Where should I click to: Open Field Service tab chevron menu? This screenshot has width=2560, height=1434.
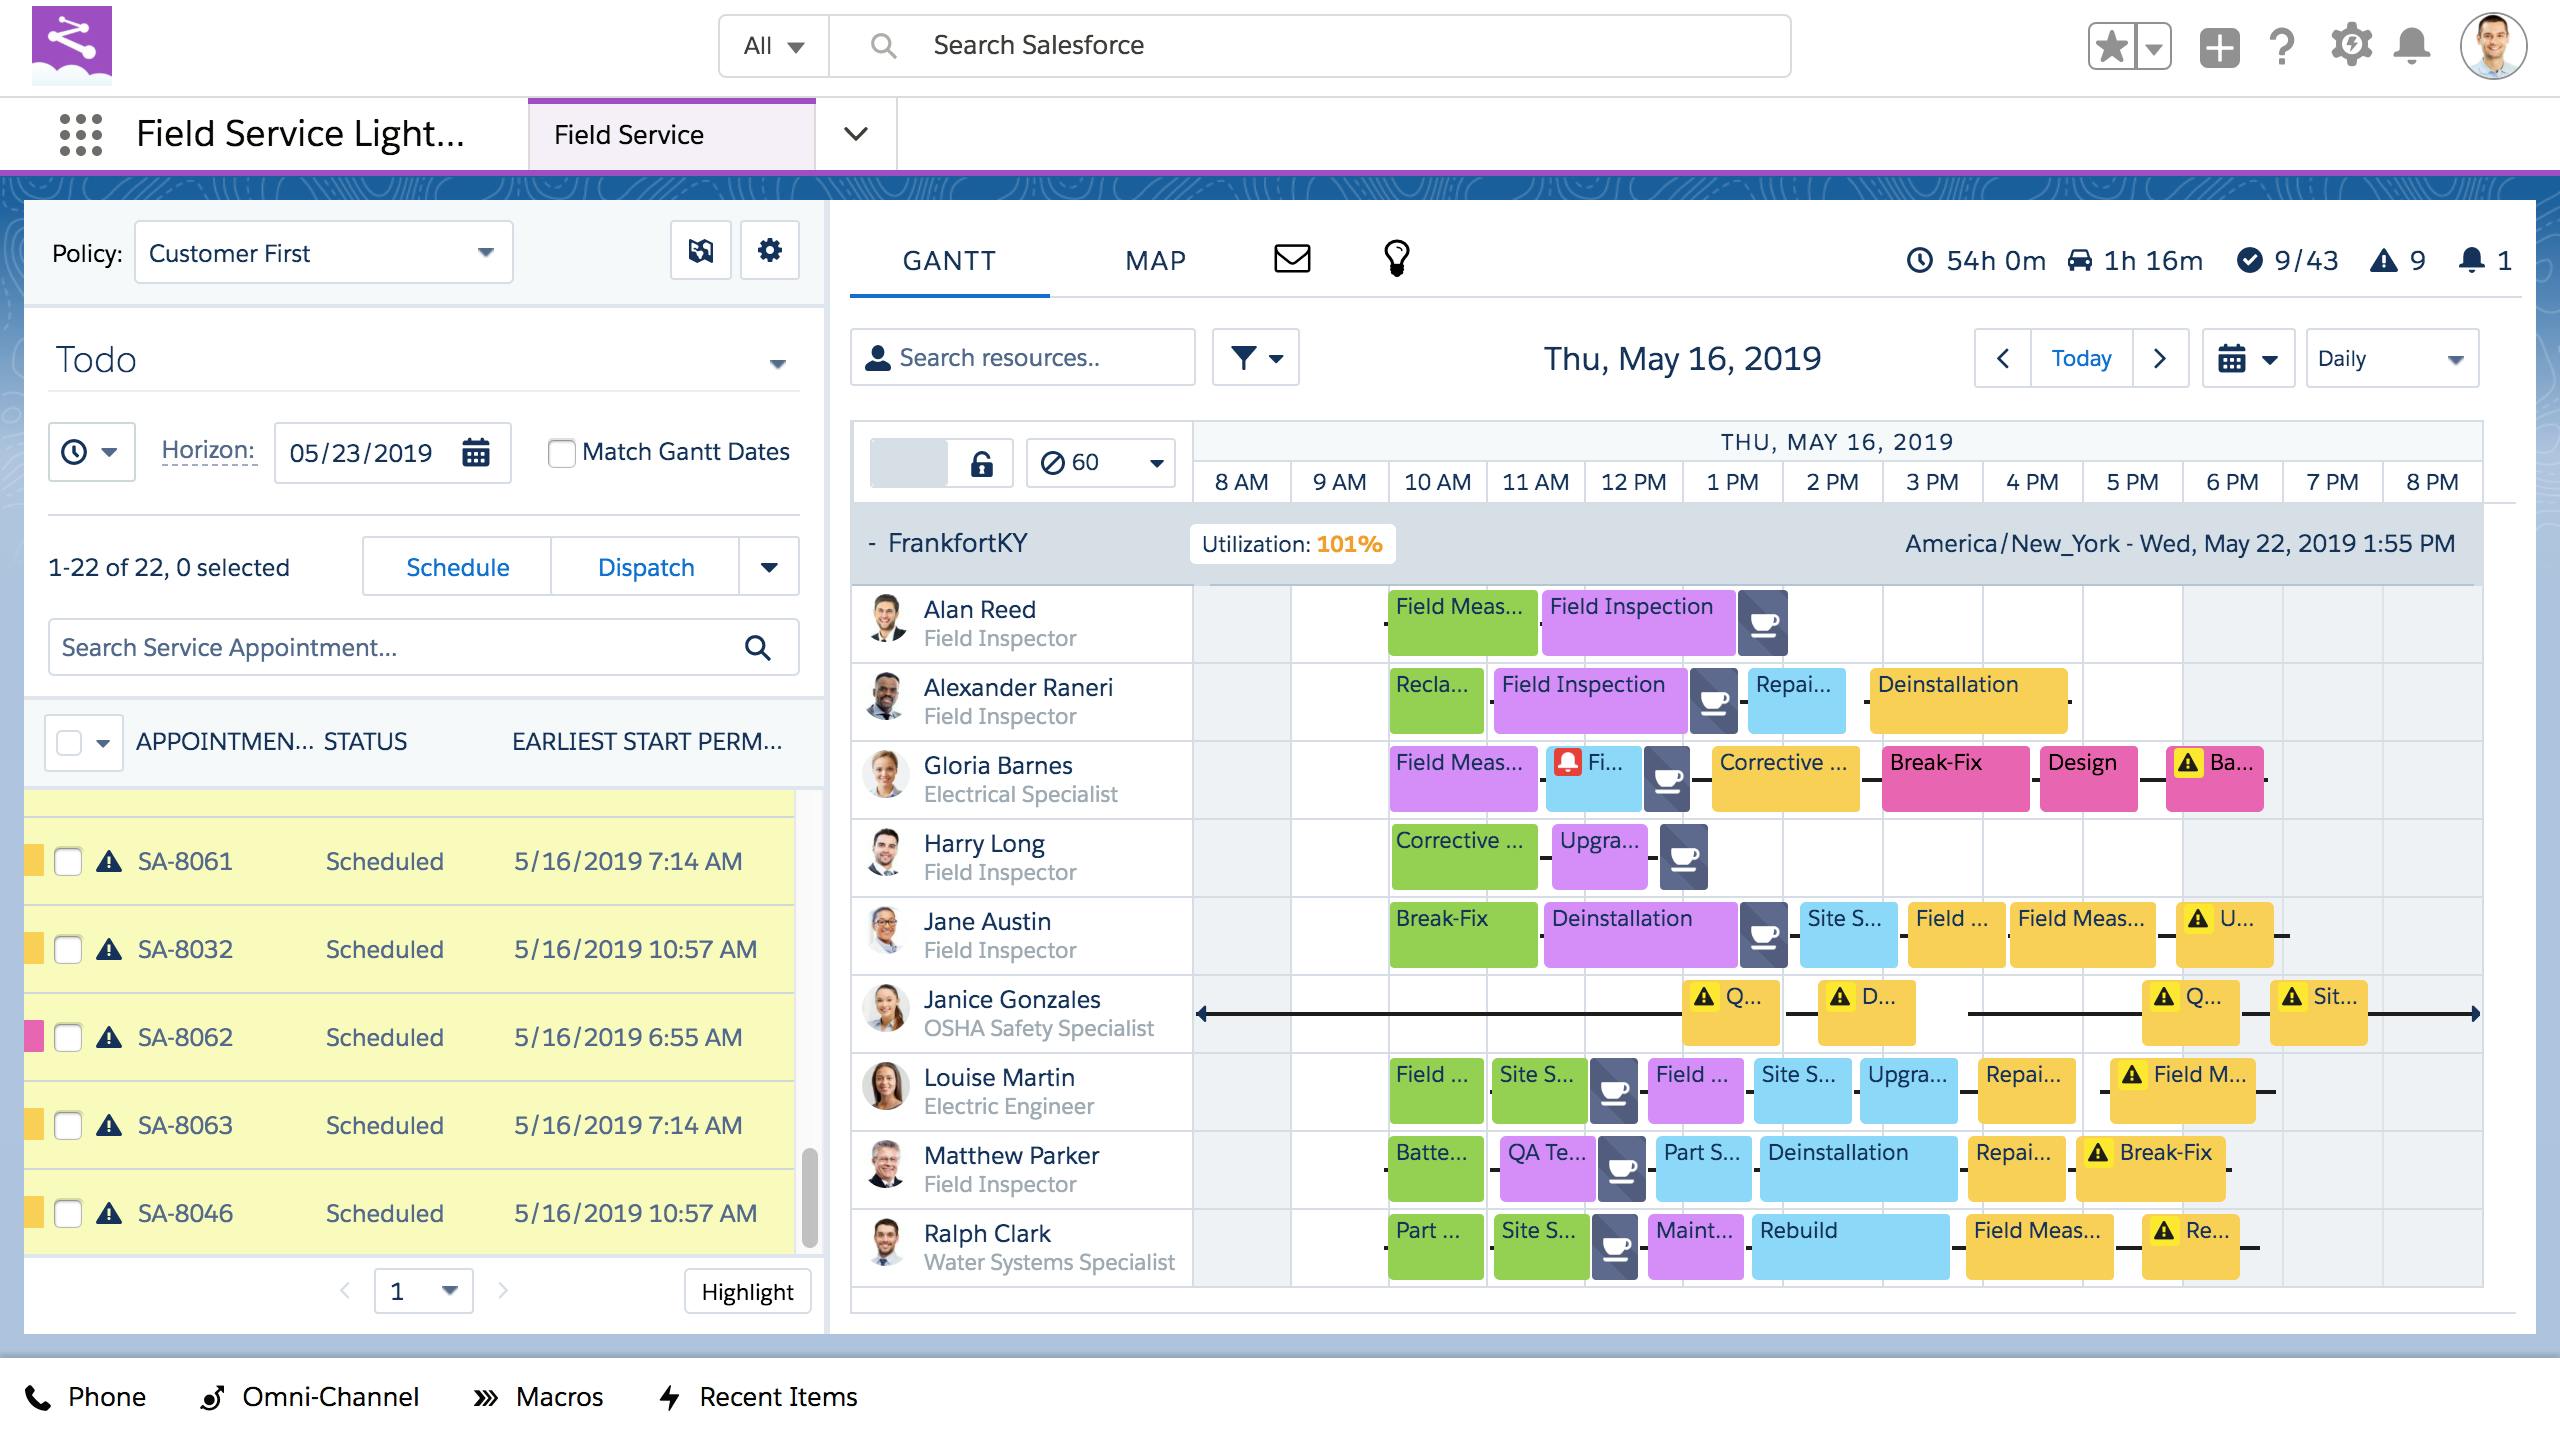click(x=856, y=134)
